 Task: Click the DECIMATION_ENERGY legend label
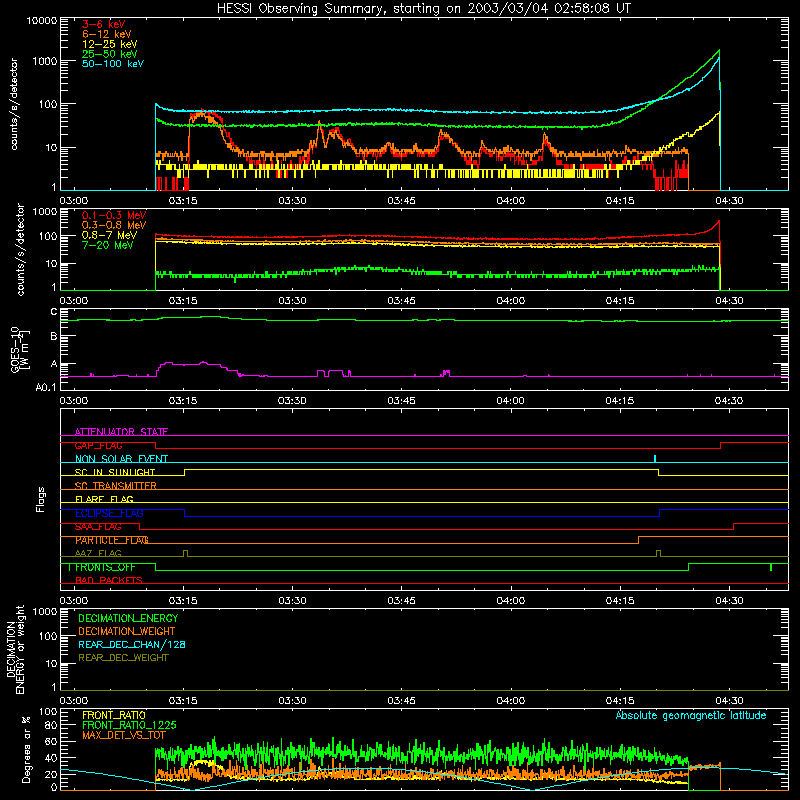click(x=128, y=618)
